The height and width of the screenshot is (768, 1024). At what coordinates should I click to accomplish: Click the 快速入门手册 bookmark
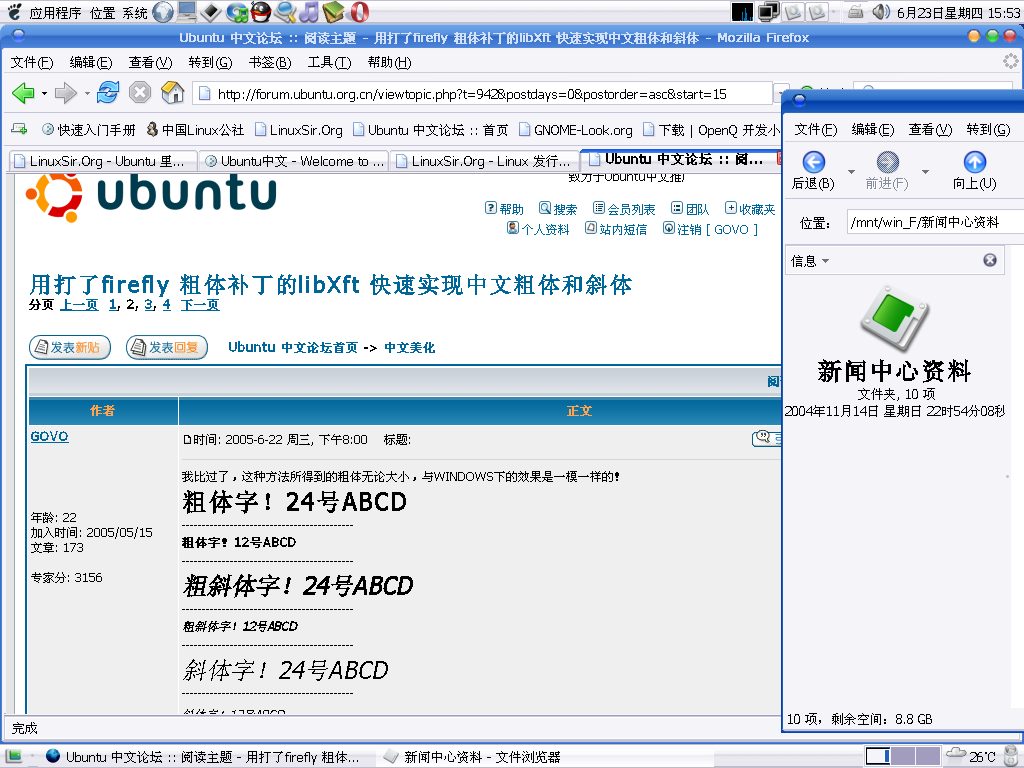(x=89, y=130)
